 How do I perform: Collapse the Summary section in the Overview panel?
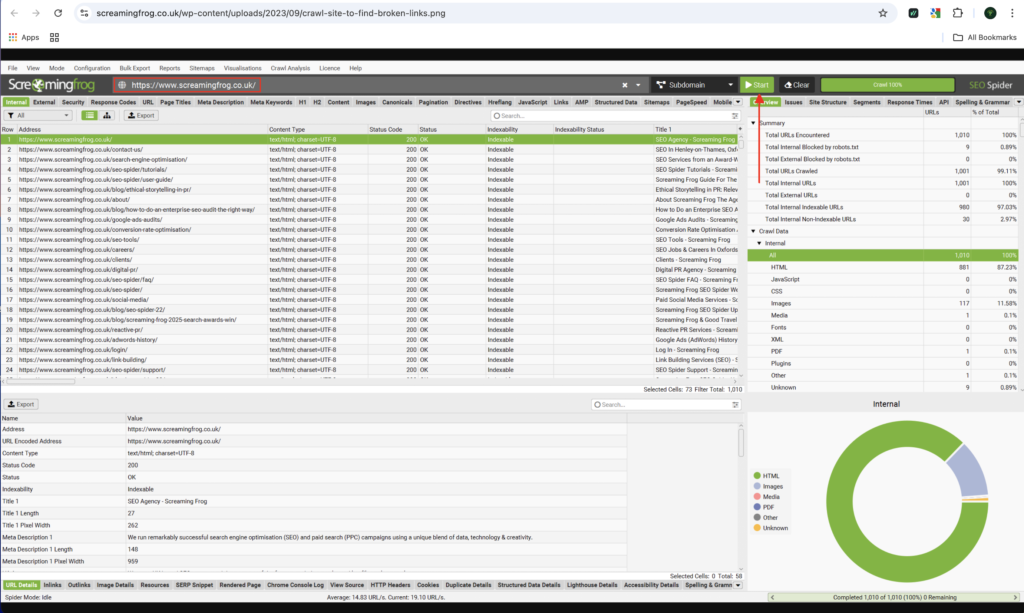[754, 122]
